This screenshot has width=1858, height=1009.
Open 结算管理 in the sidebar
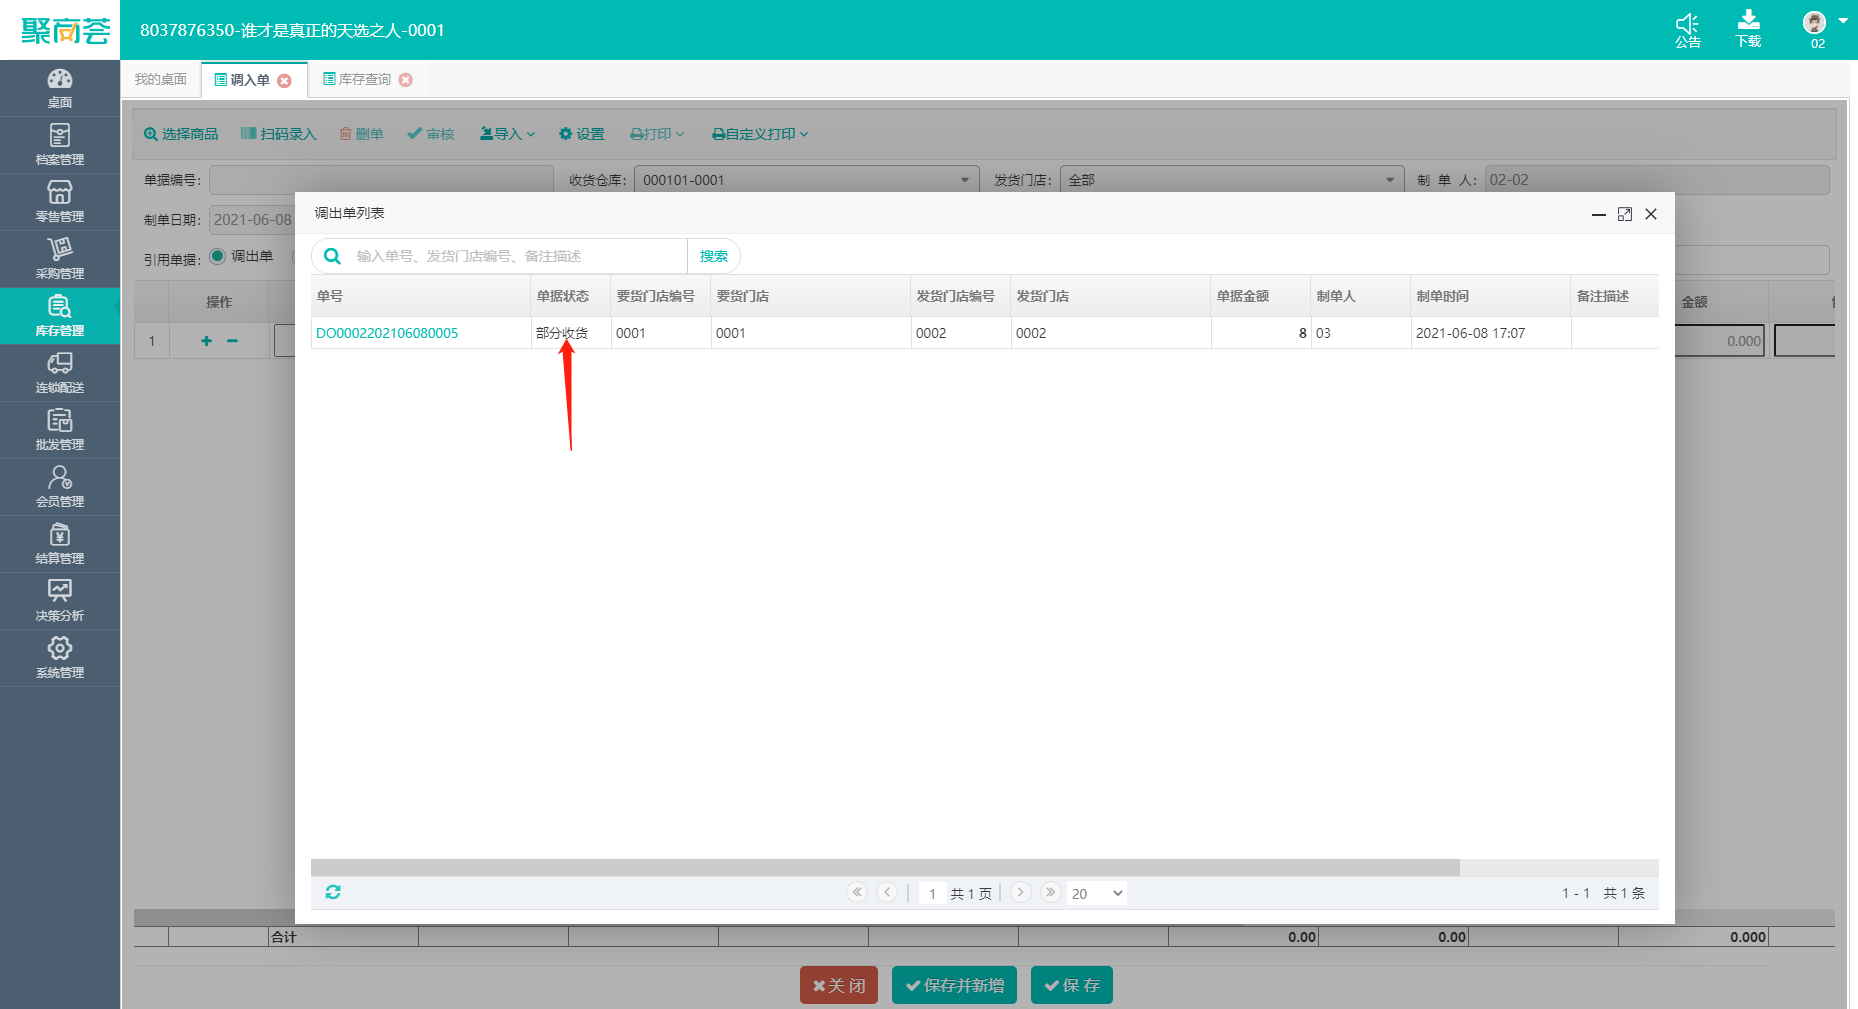pos(60,544)
